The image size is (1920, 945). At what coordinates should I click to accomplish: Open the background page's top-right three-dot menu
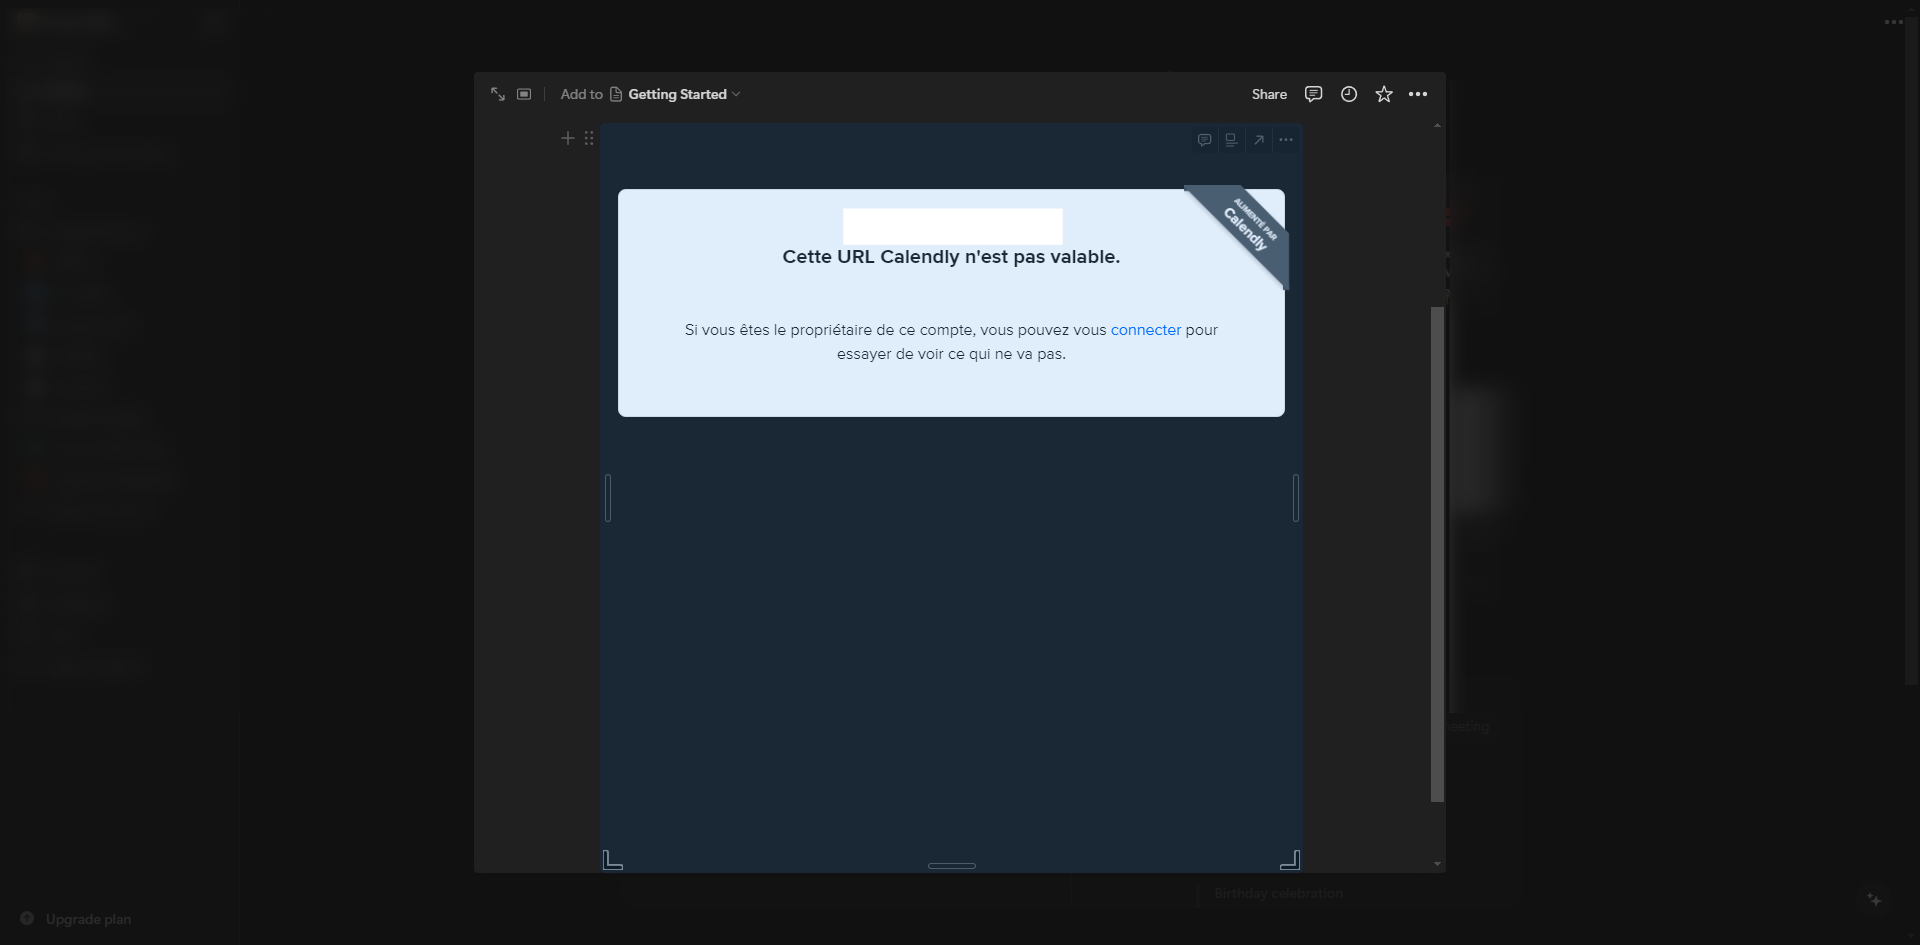[1893, 22]
